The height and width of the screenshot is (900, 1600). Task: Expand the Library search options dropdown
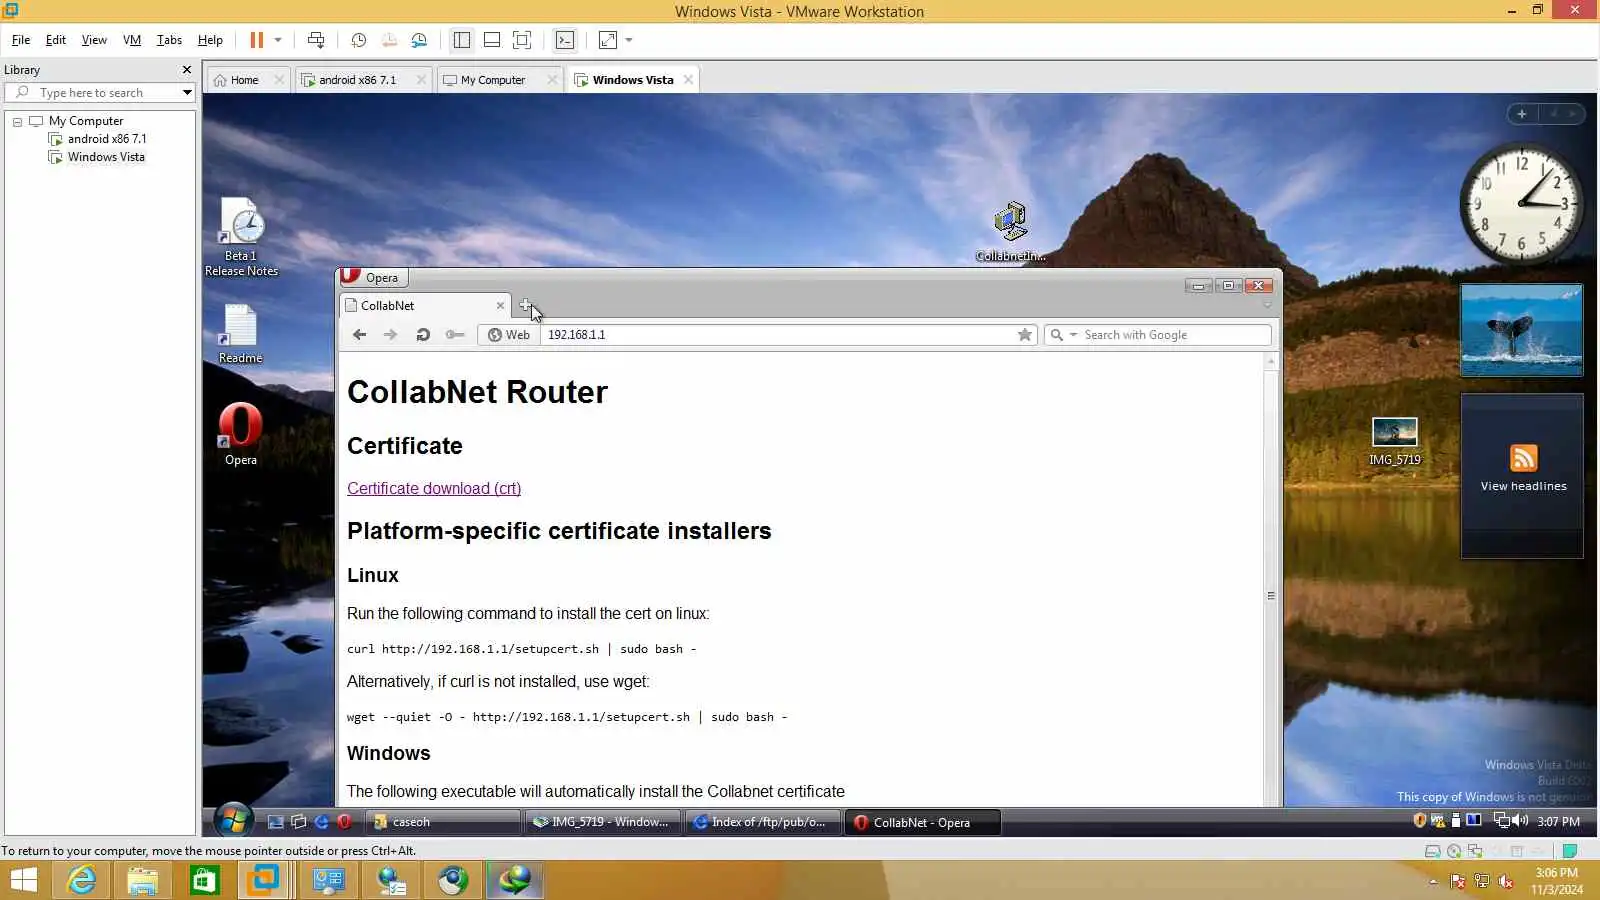(x=187, y=93)
